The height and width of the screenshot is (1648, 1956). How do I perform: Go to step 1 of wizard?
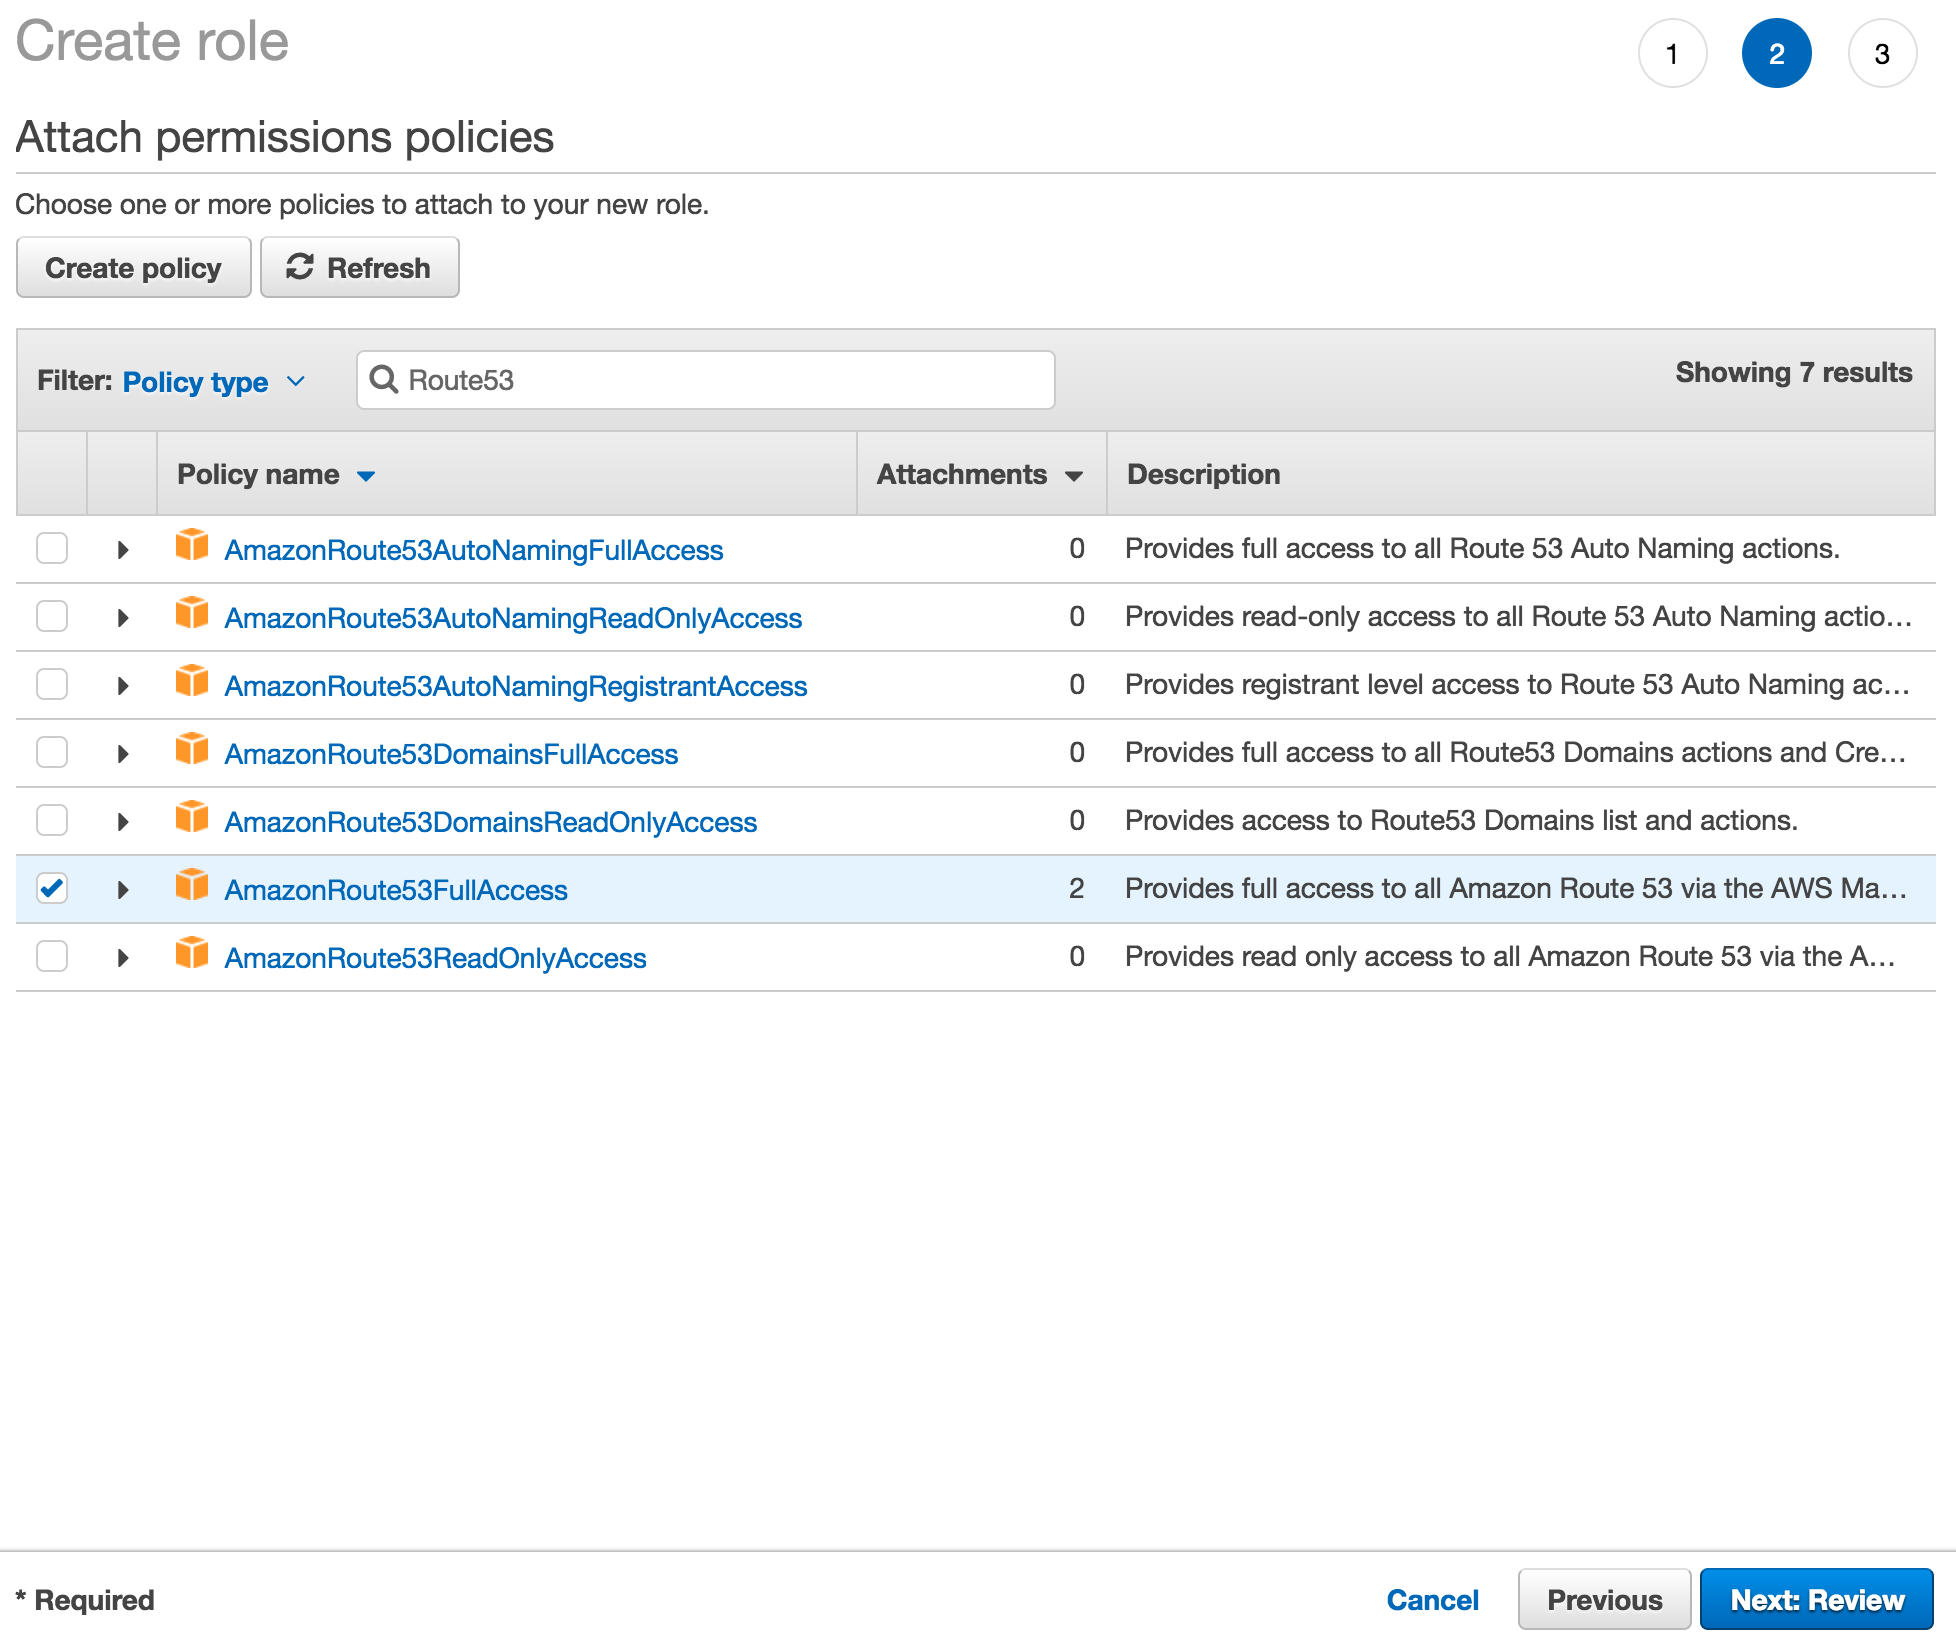(1672, 53)
